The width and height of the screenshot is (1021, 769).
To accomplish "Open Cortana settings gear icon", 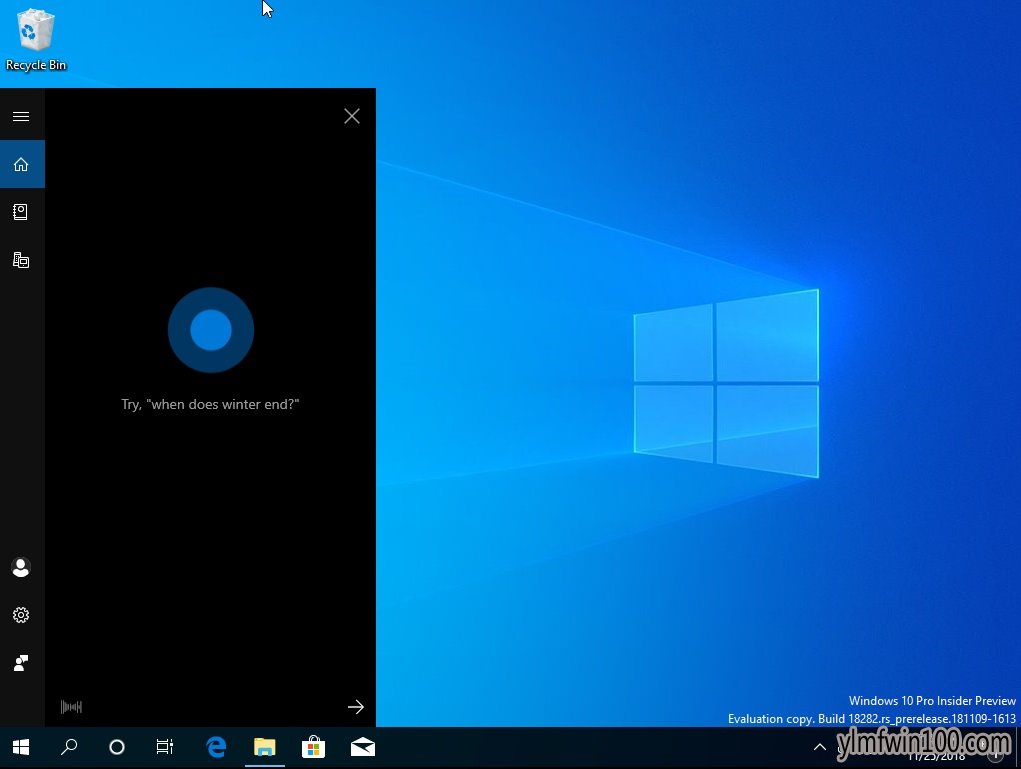I will pos(21,615).
